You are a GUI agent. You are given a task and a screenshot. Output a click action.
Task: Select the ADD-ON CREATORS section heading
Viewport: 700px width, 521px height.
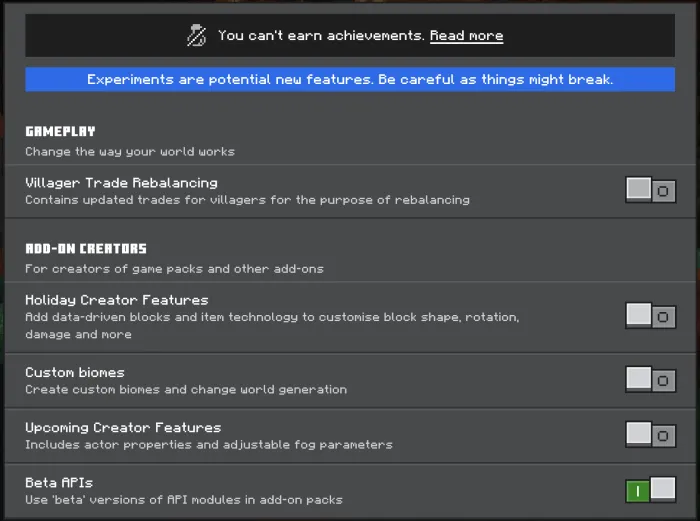(86, 248)
